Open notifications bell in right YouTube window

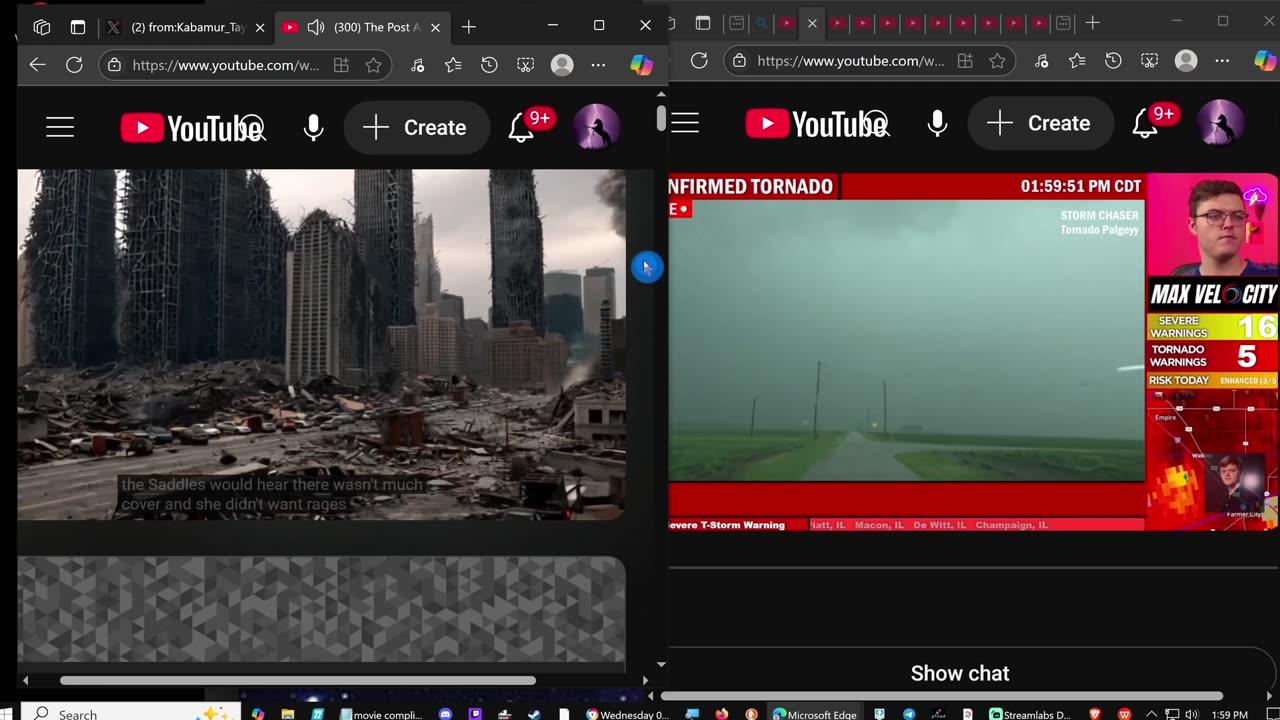point(1146,124)
